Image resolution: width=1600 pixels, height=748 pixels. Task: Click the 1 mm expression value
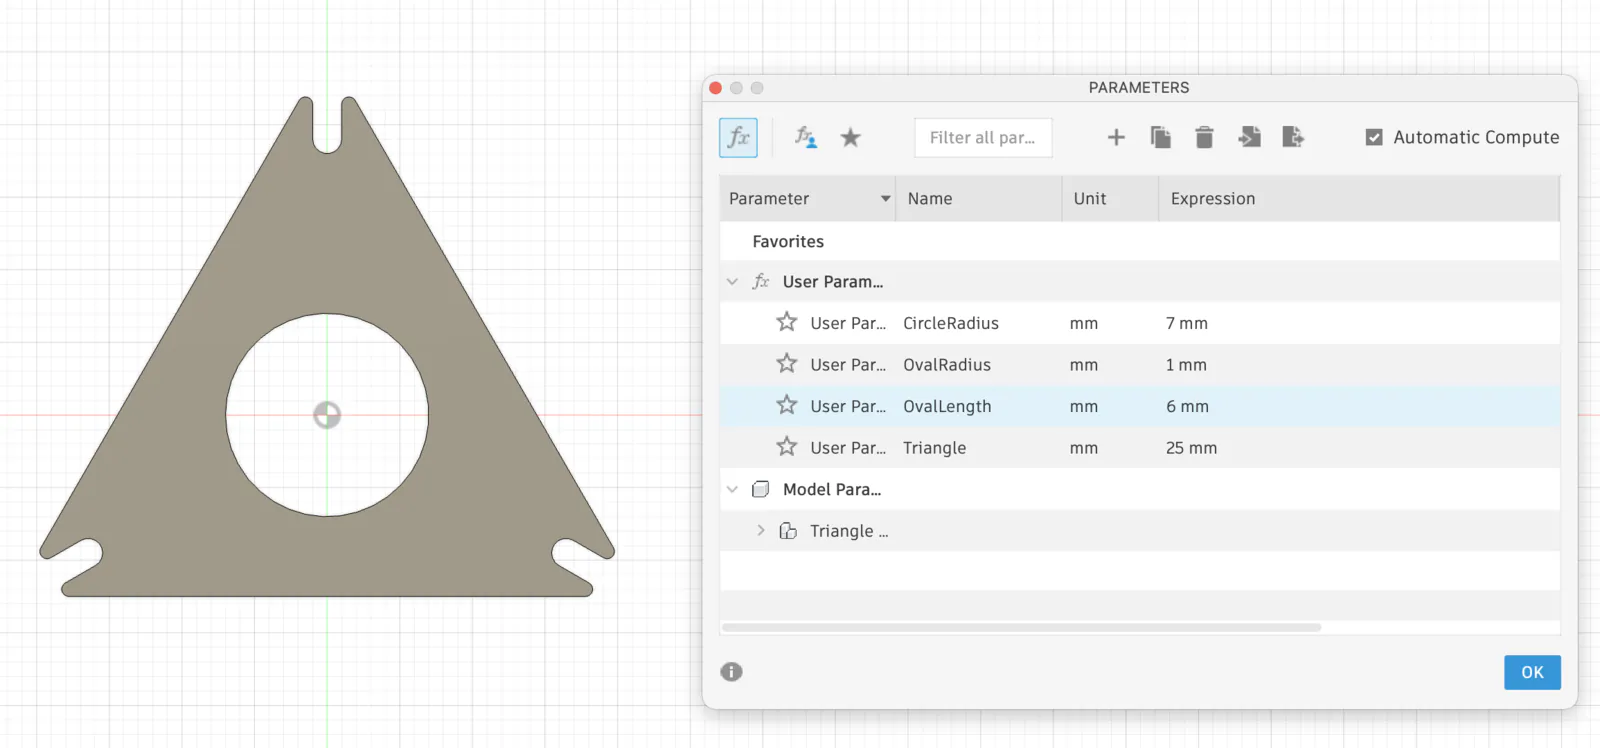click(x=1186, y=365)
